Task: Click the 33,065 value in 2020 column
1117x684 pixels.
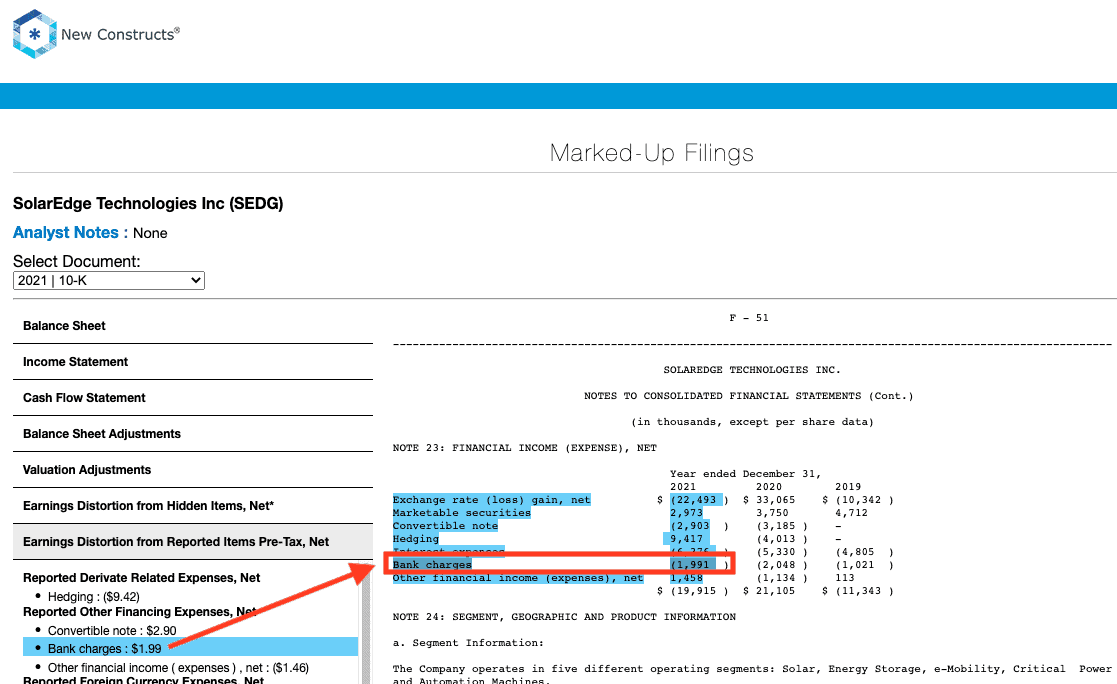Action: click(776, 500)
